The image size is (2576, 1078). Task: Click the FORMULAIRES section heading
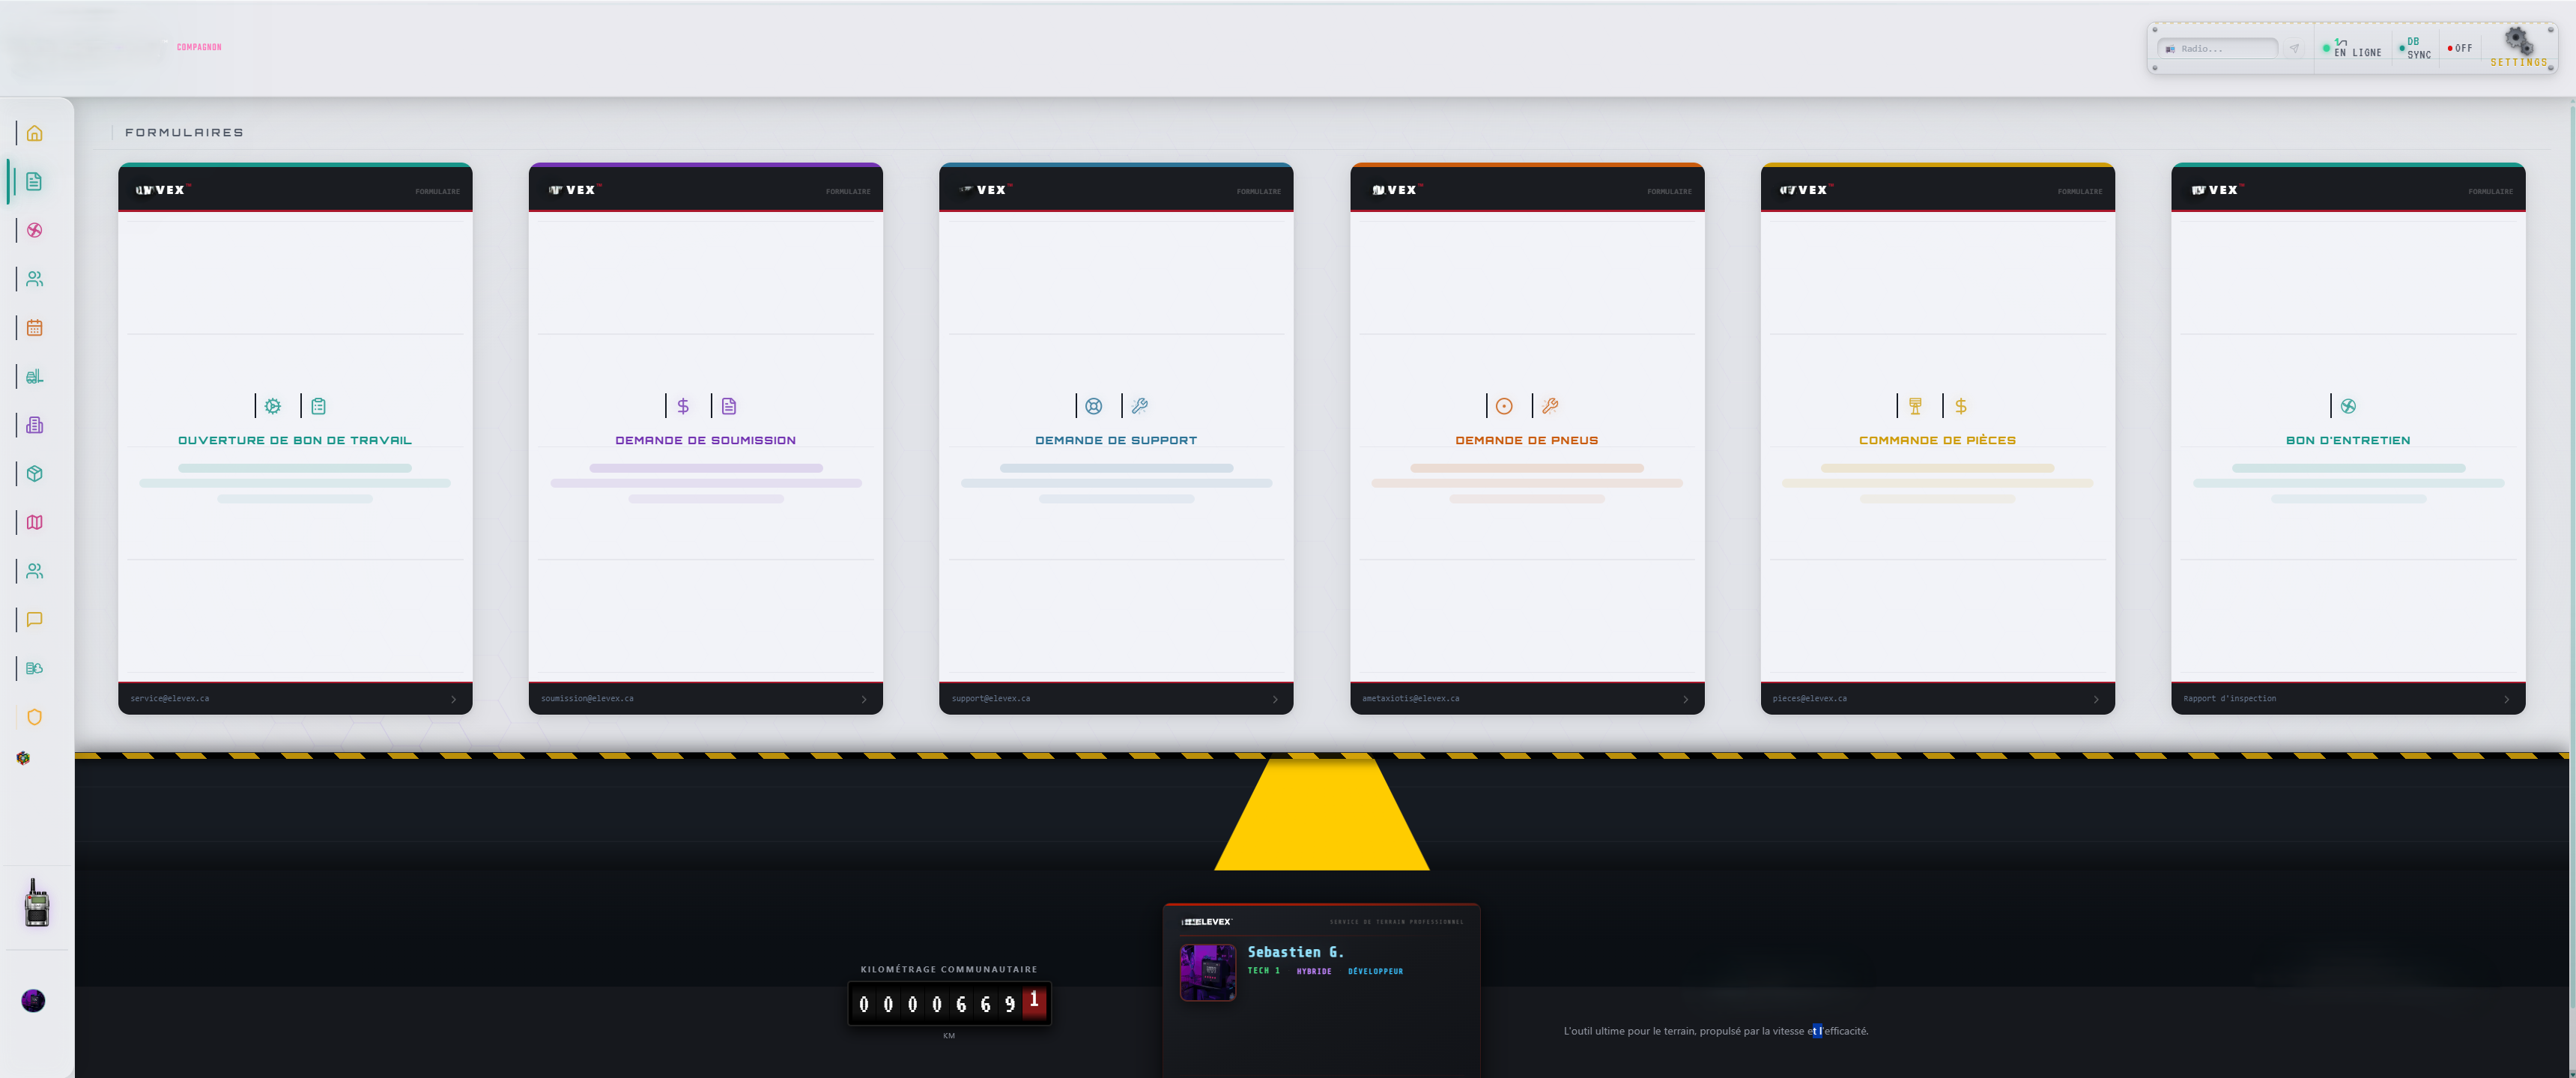[184, 132]
